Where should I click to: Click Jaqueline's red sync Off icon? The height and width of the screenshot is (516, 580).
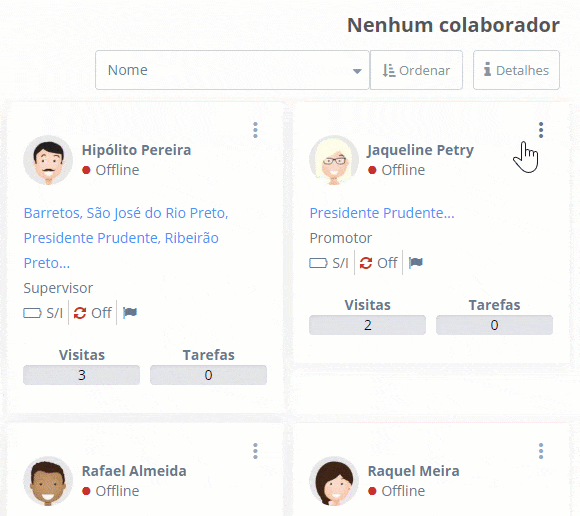click(366, 263)
